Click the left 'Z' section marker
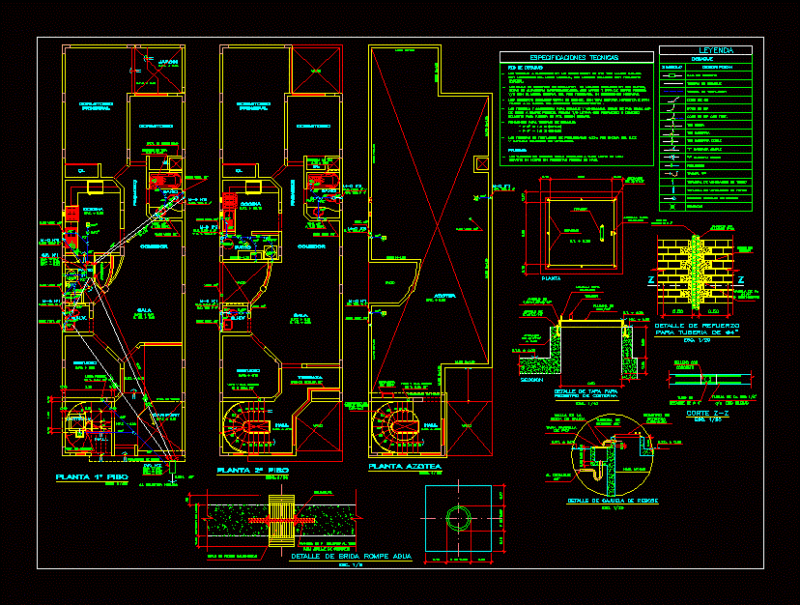Viewport: 800px width, 605px height. pyautogui.click(x=651, y=280)
